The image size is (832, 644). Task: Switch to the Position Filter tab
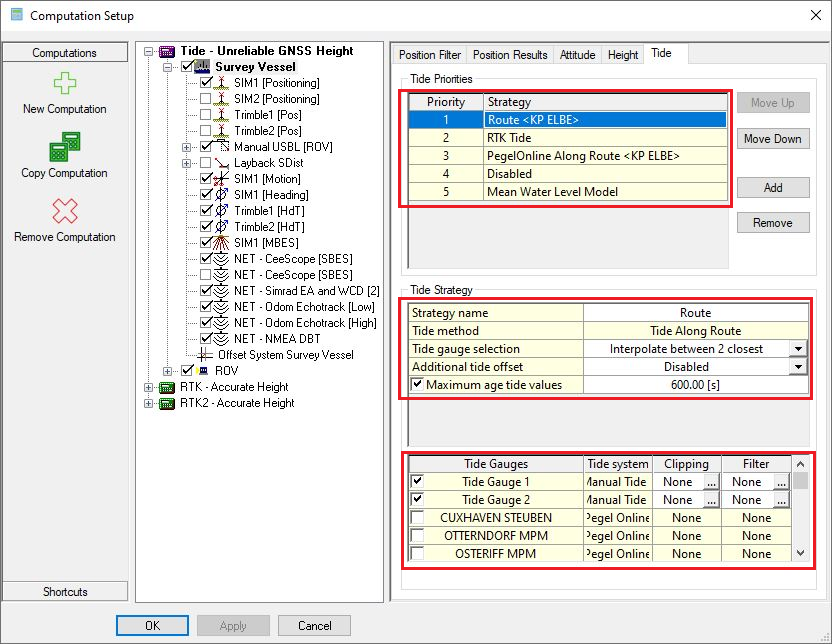point(430,55)
